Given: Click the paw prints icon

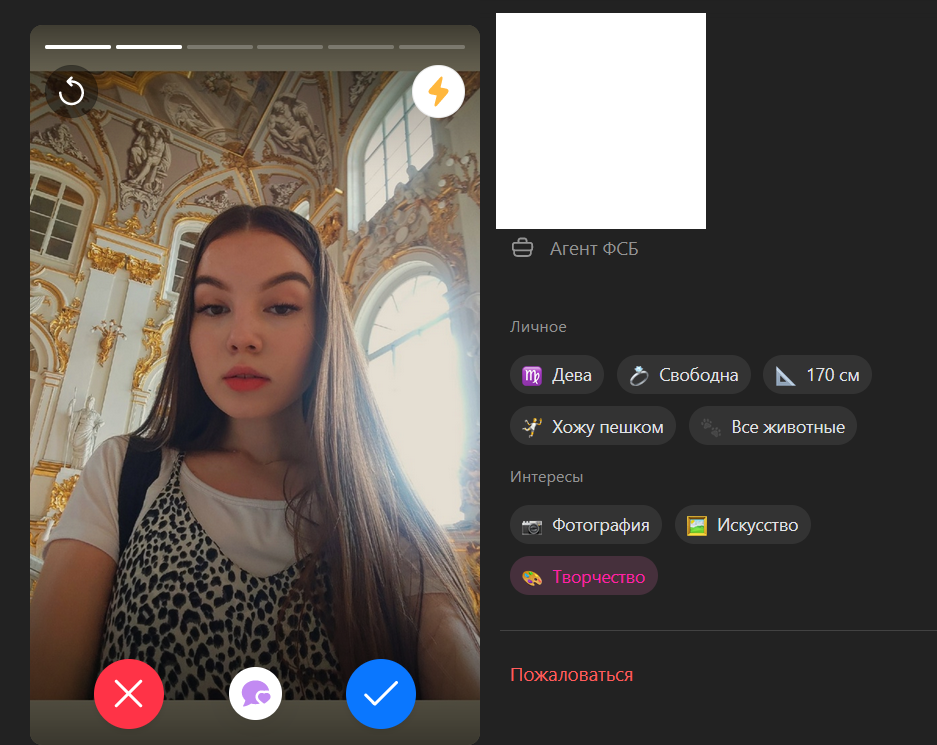Looking at the screenshot, I should pos(711,427).
